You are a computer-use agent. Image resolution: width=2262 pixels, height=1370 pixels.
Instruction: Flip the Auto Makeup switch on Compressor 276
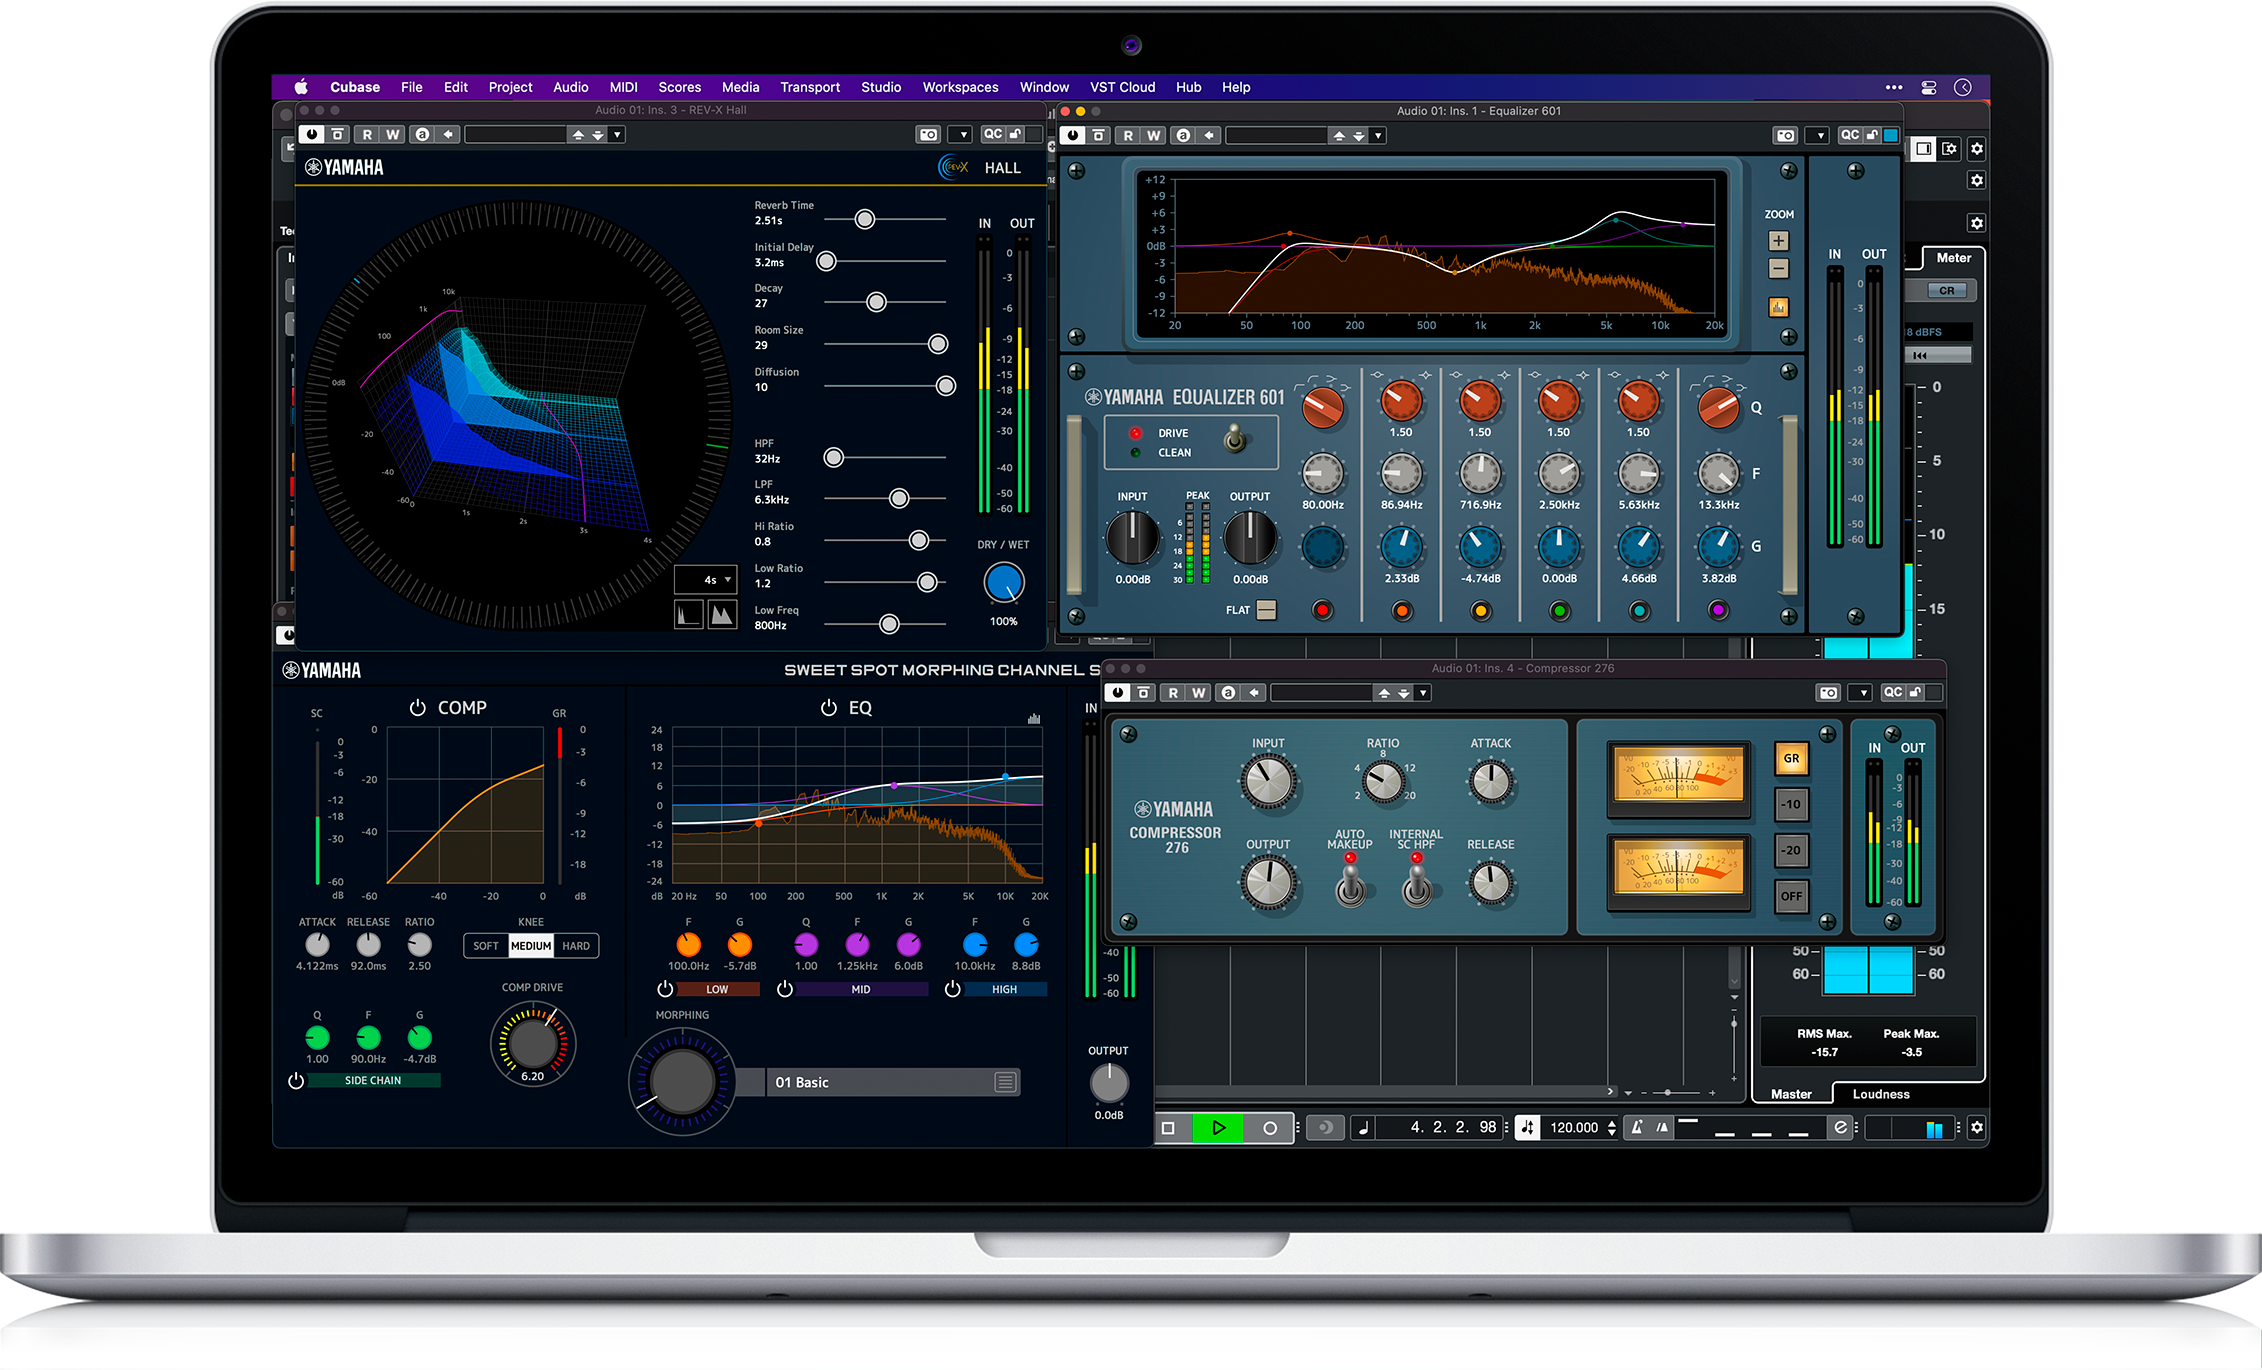pos(1350,882)
